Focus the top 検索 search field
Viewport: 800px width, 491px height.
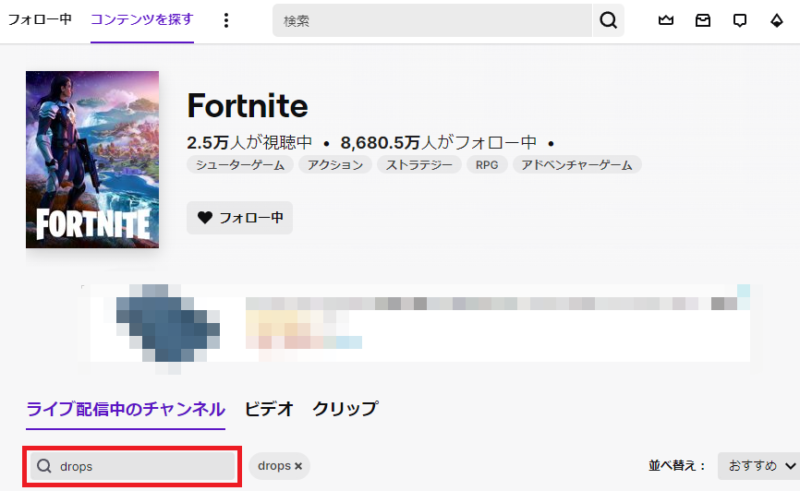point(432,20)
